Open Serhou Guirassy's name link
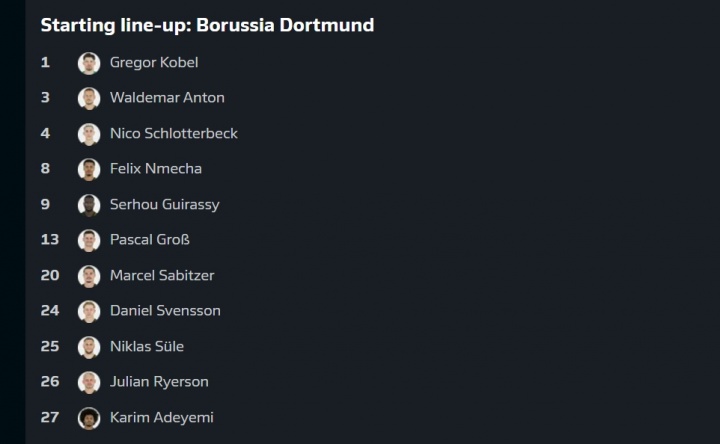Image resolution: width=720 pixels, height=444 pixels. point(164,205)
